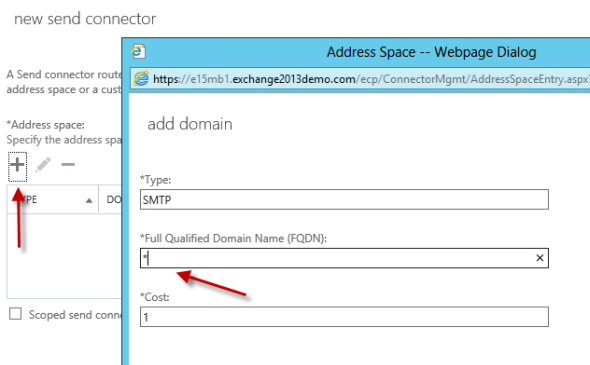The width and height of the screenshot is (590, 365).
Task: Sort by the TYPE column header
Action: (53, 199)
